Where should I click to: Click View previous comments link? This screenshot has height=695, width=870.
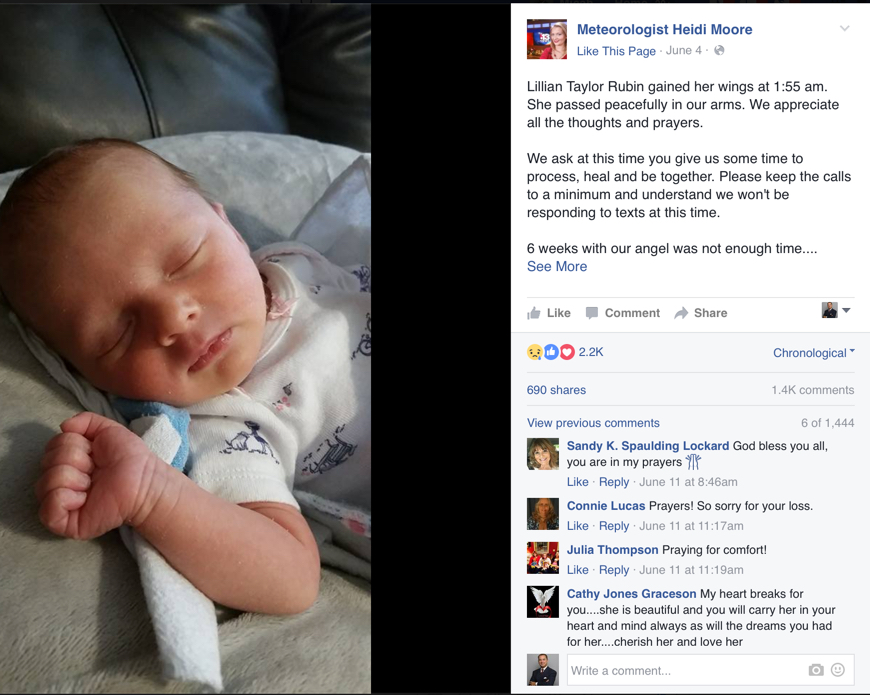(x=593, y=423)
